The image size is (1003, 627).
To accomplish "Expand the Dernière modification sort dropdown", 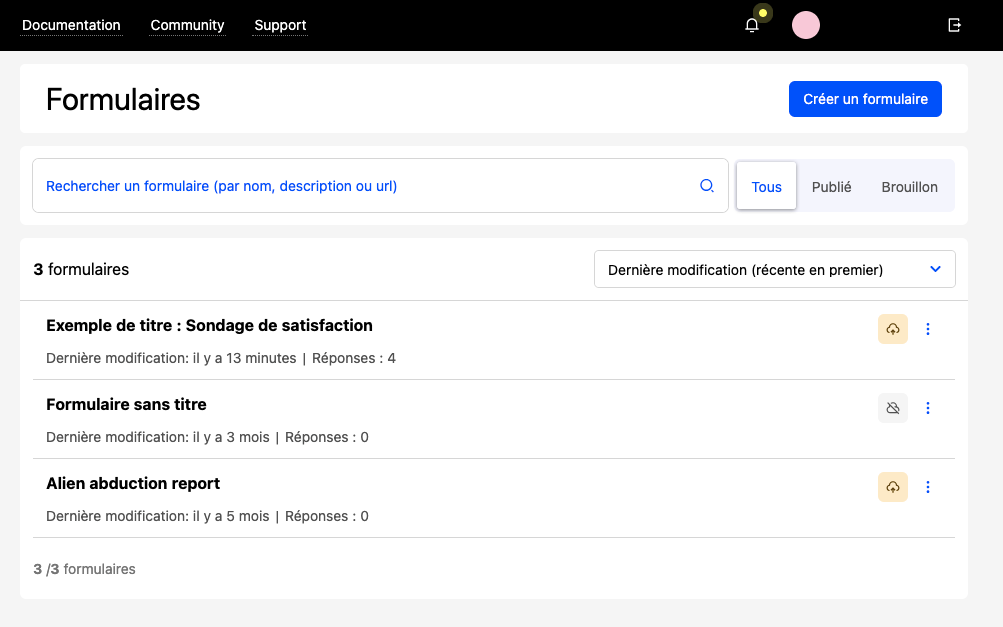I will tap(774, 269).
